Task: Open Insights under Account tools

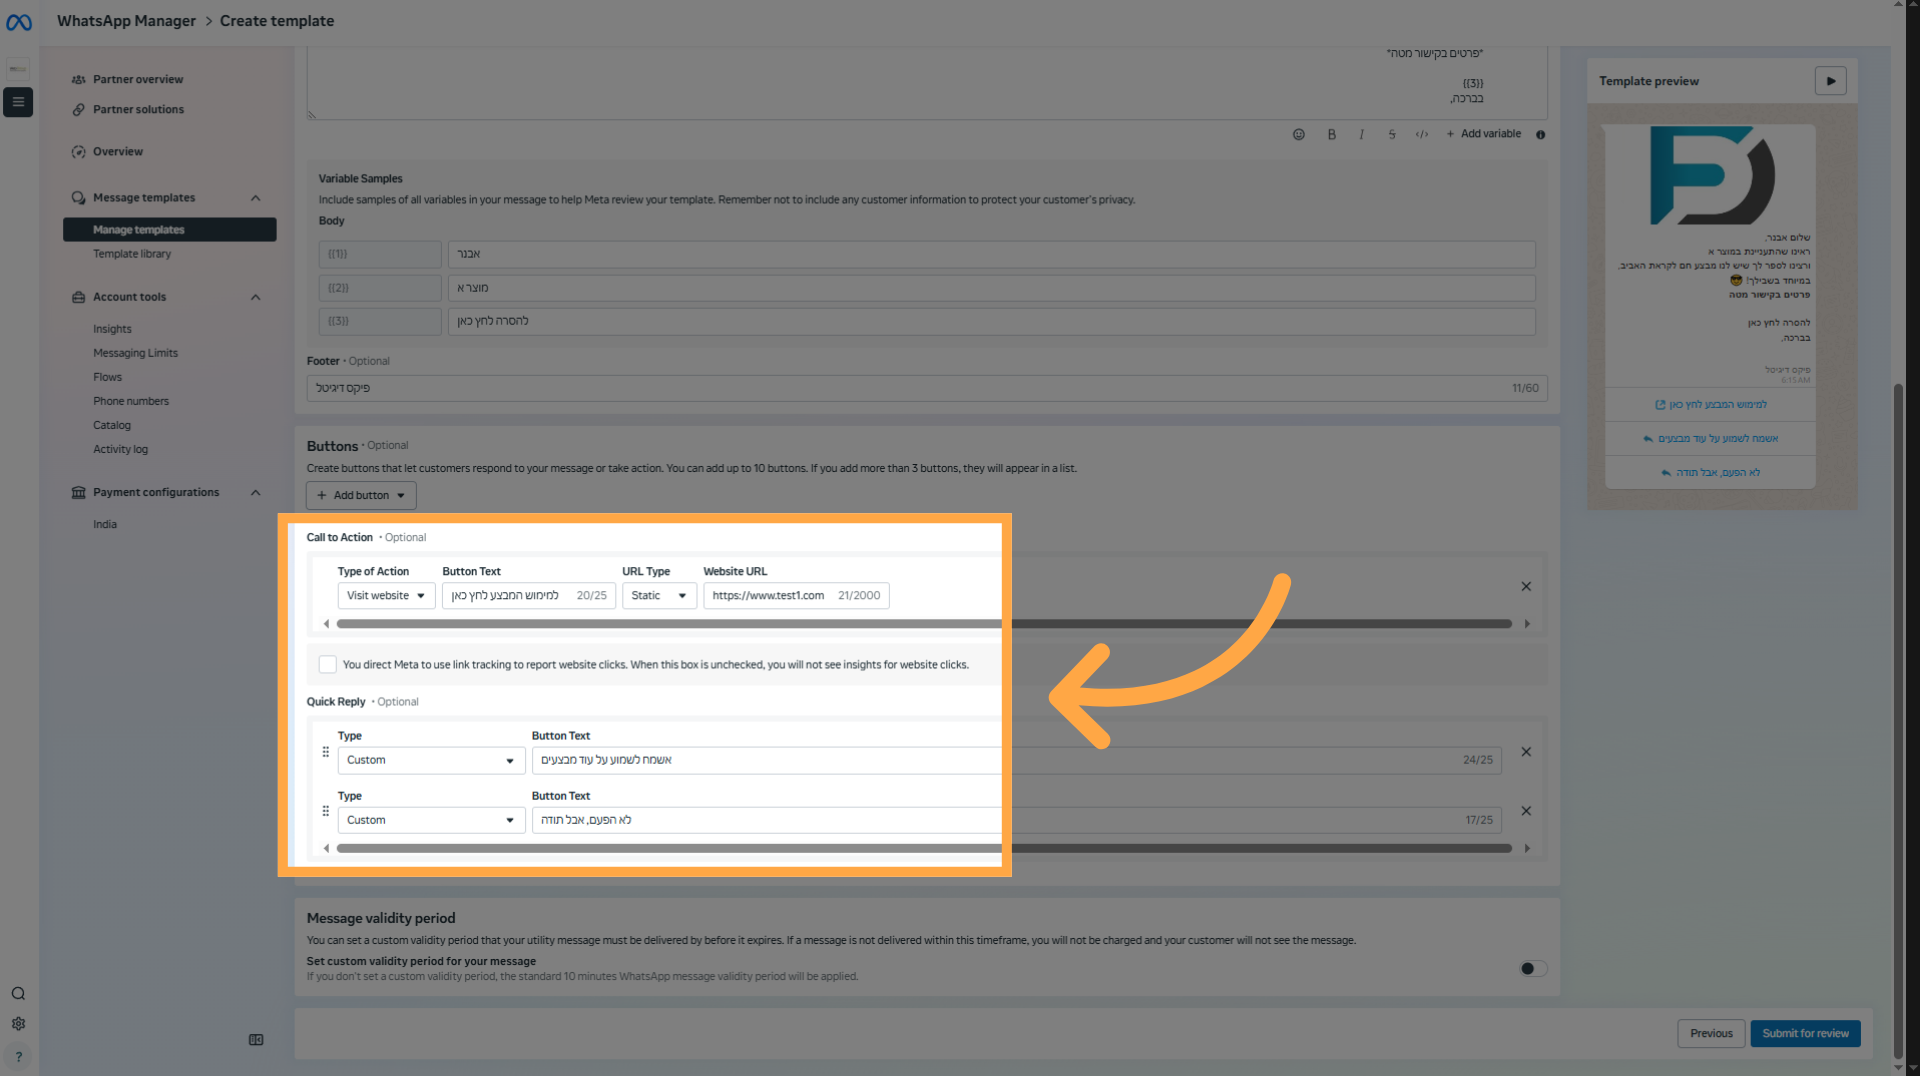Action: [x=112, y=329]
